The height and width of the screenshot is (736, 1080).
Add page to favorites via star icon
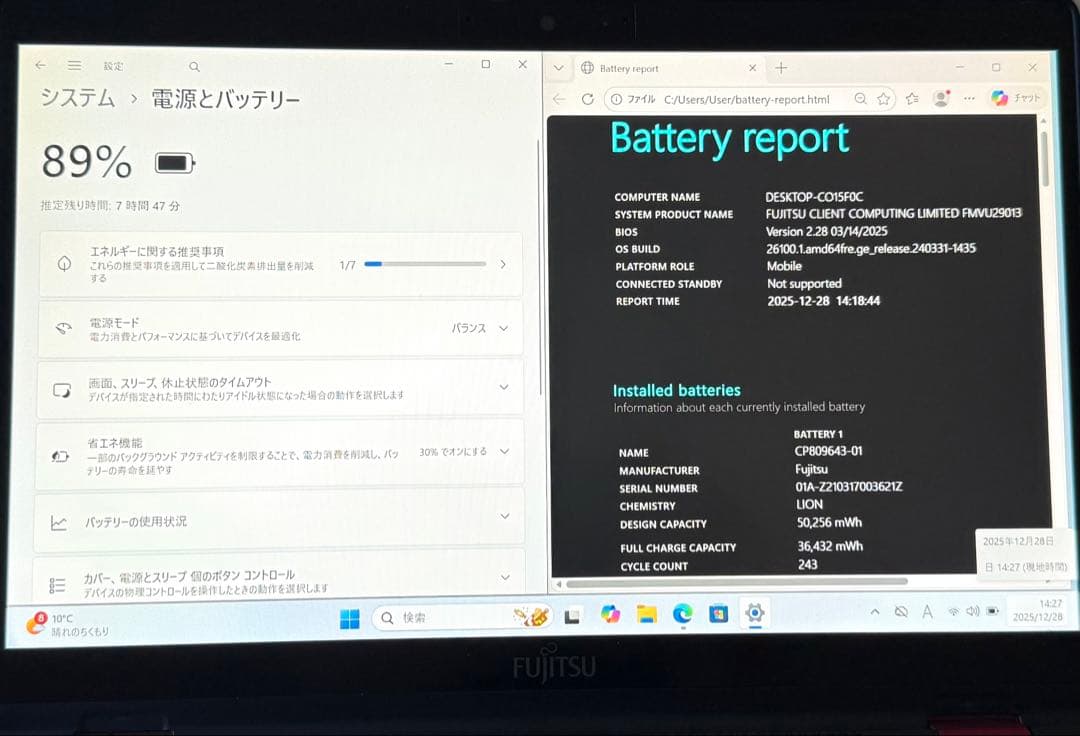click(881, 98)
